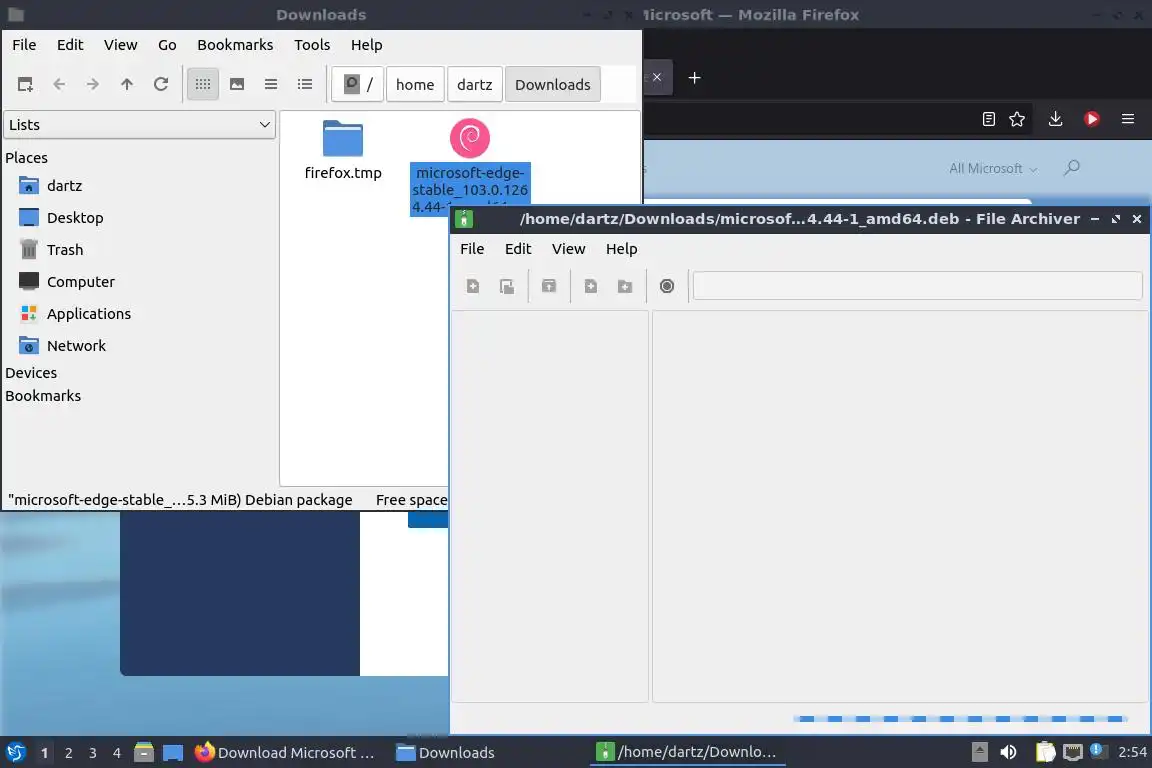Expand the All Microsoft dropdown
Image resolution: width=1152 pixels, height=768 pixels.
pos(993,168)
